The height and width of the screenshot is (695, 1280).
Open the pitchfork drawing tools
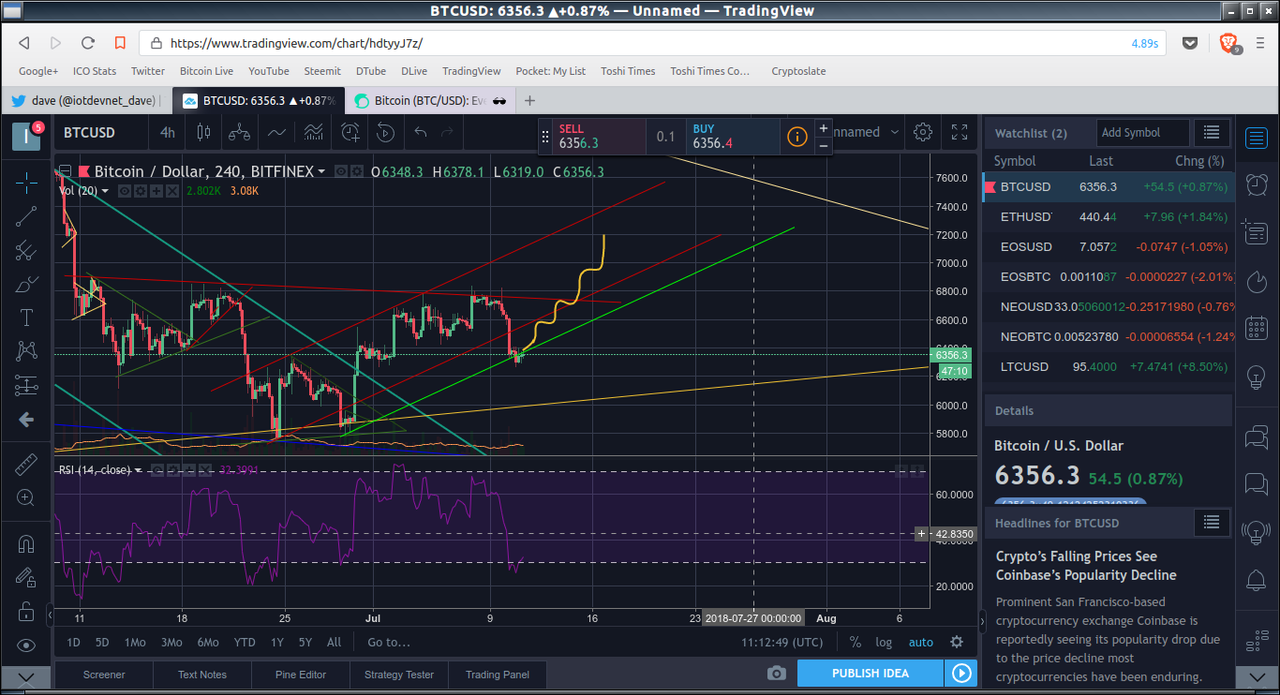pyautogui.click(x=26, y=250)
